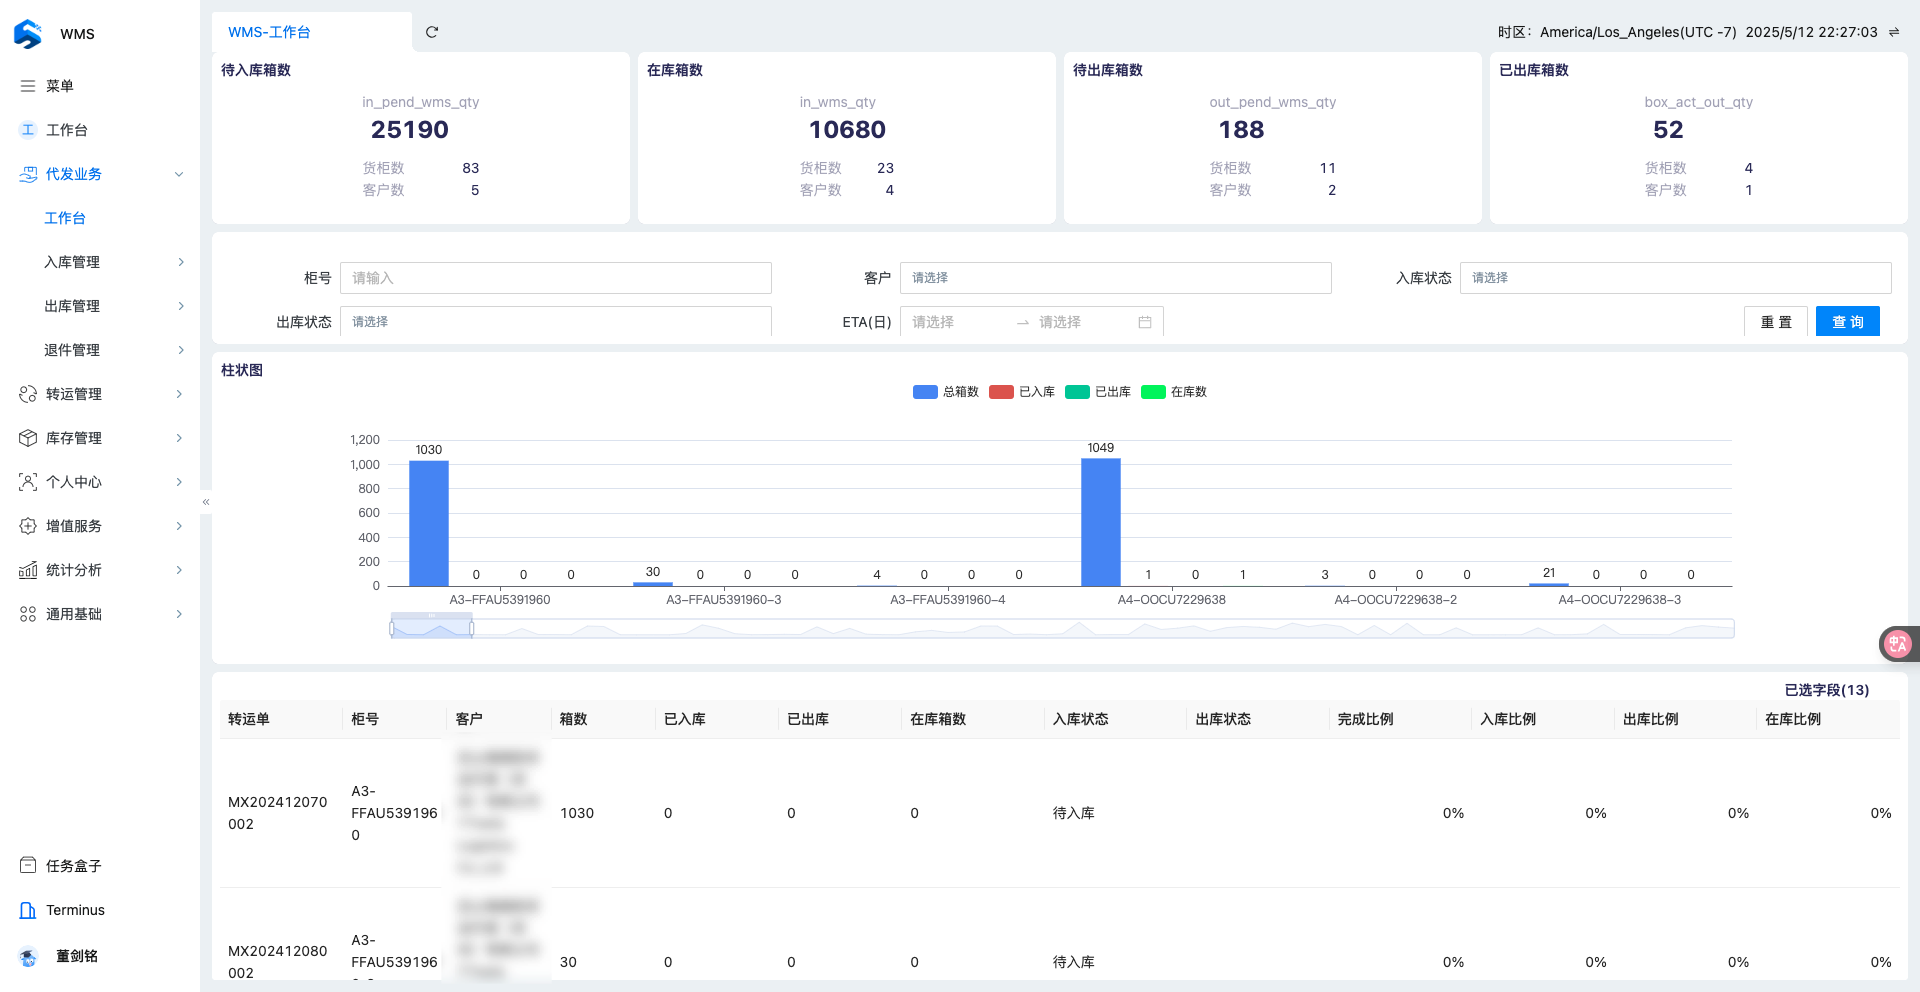Click the 重置 button
This screenshot has width=1920, height=992.
pos(1776,322)
